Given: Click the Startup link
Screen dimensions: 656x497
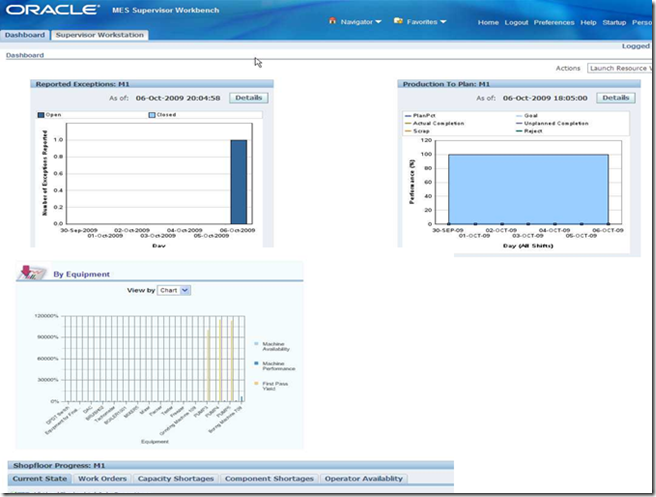Looking at the screenshot, I should pyautogui.click(x=614, y=22).
